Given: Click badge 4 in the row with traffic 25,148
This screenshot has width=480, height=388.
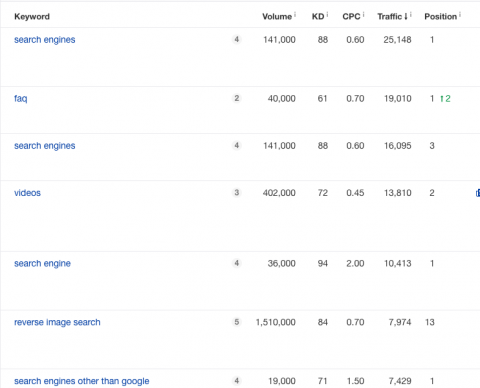Looking at the screenshot, I should 237,39.
